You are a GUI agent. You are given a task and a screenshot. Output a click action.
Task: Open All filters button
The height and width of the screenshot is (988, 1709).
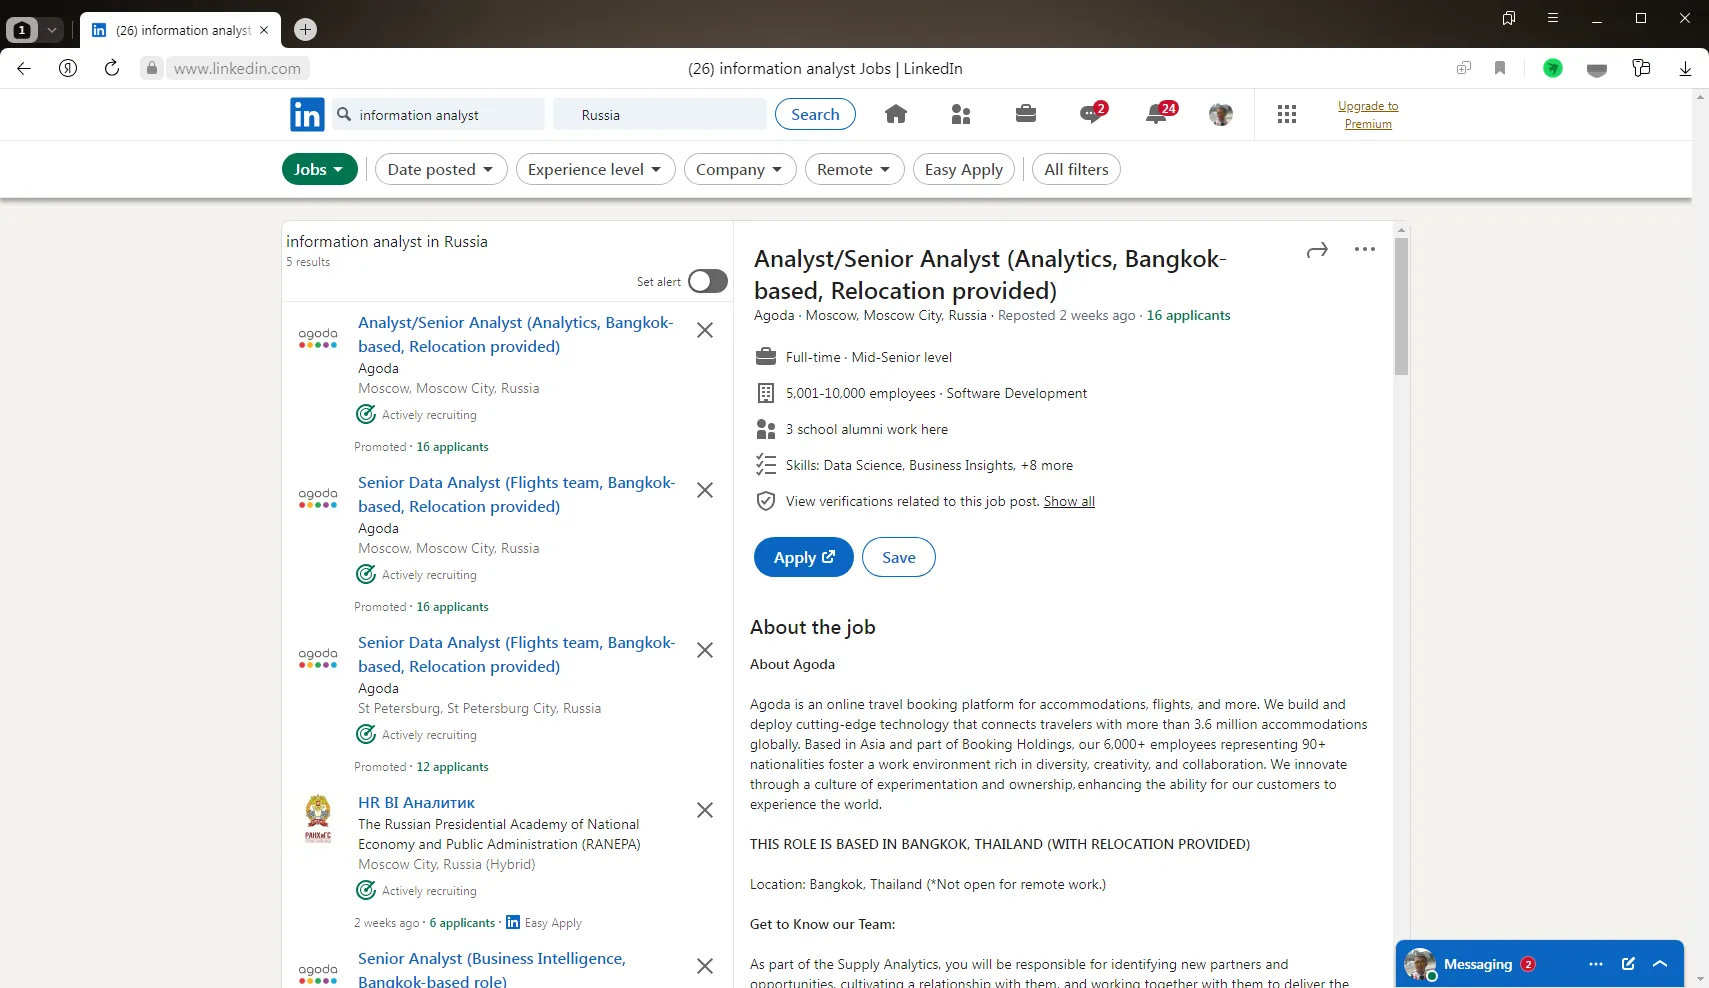point(1076,170)
